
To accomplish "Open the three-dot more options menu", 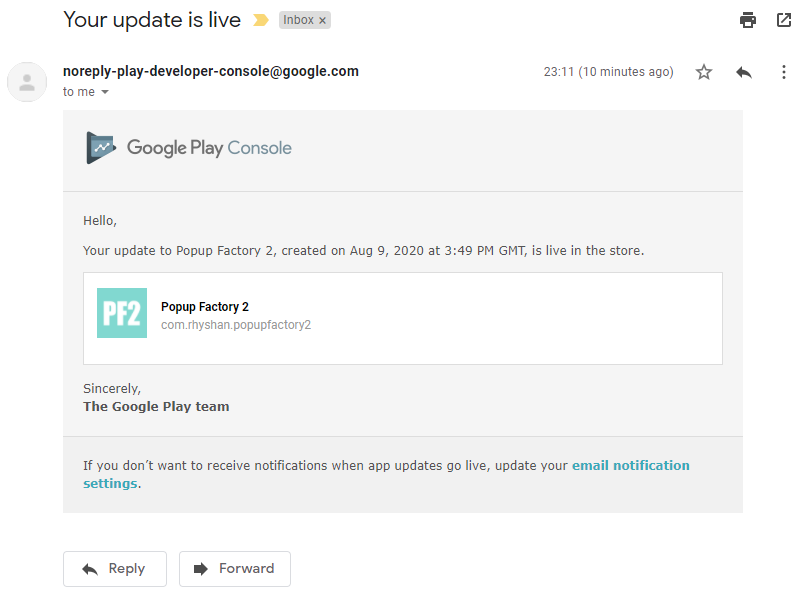I will coord(784,72).
